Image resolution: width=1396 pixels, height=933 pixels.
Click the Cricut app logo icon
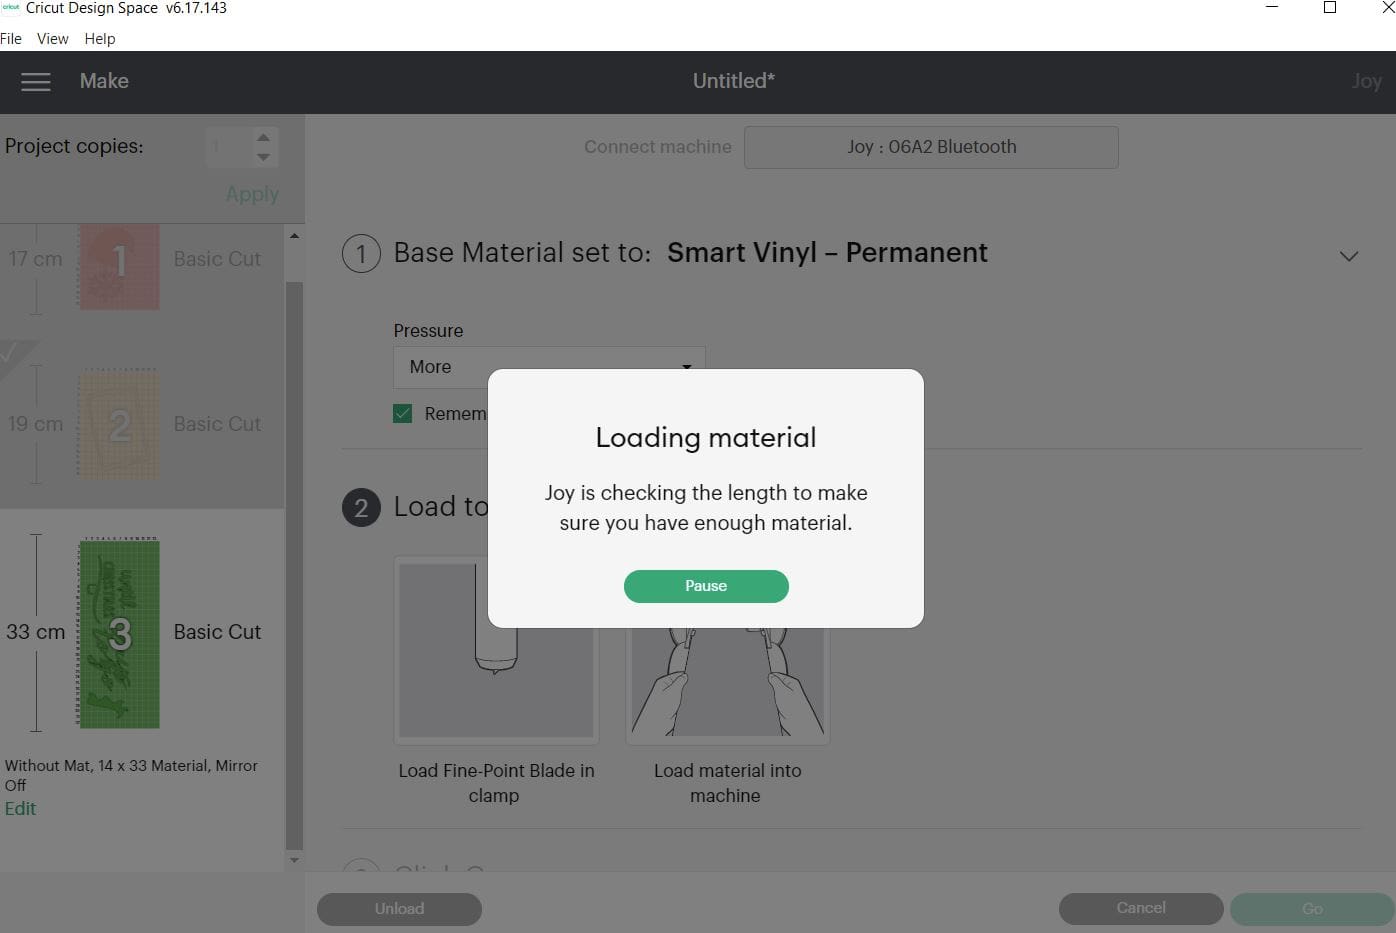tap(11, 8)
